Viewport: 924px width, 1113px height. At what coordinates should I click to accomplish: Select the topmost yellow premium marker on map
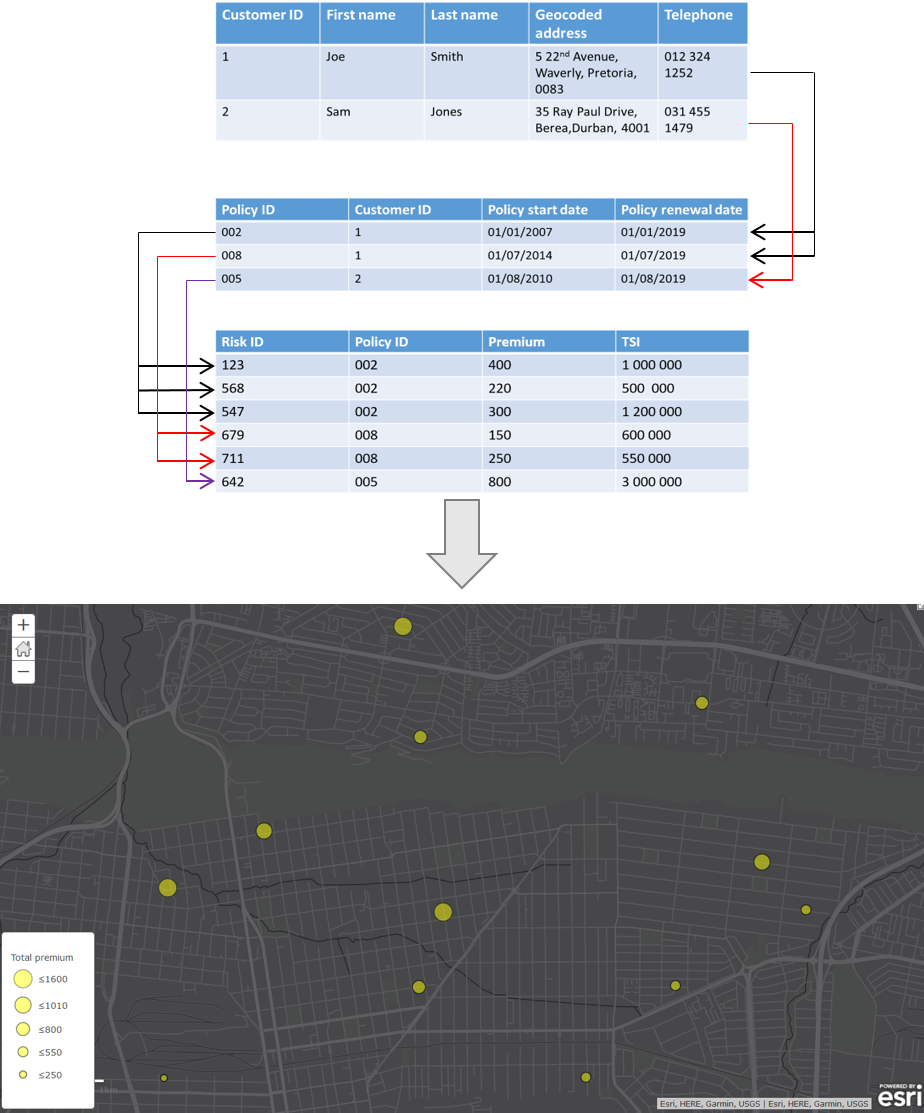[403, 627]
